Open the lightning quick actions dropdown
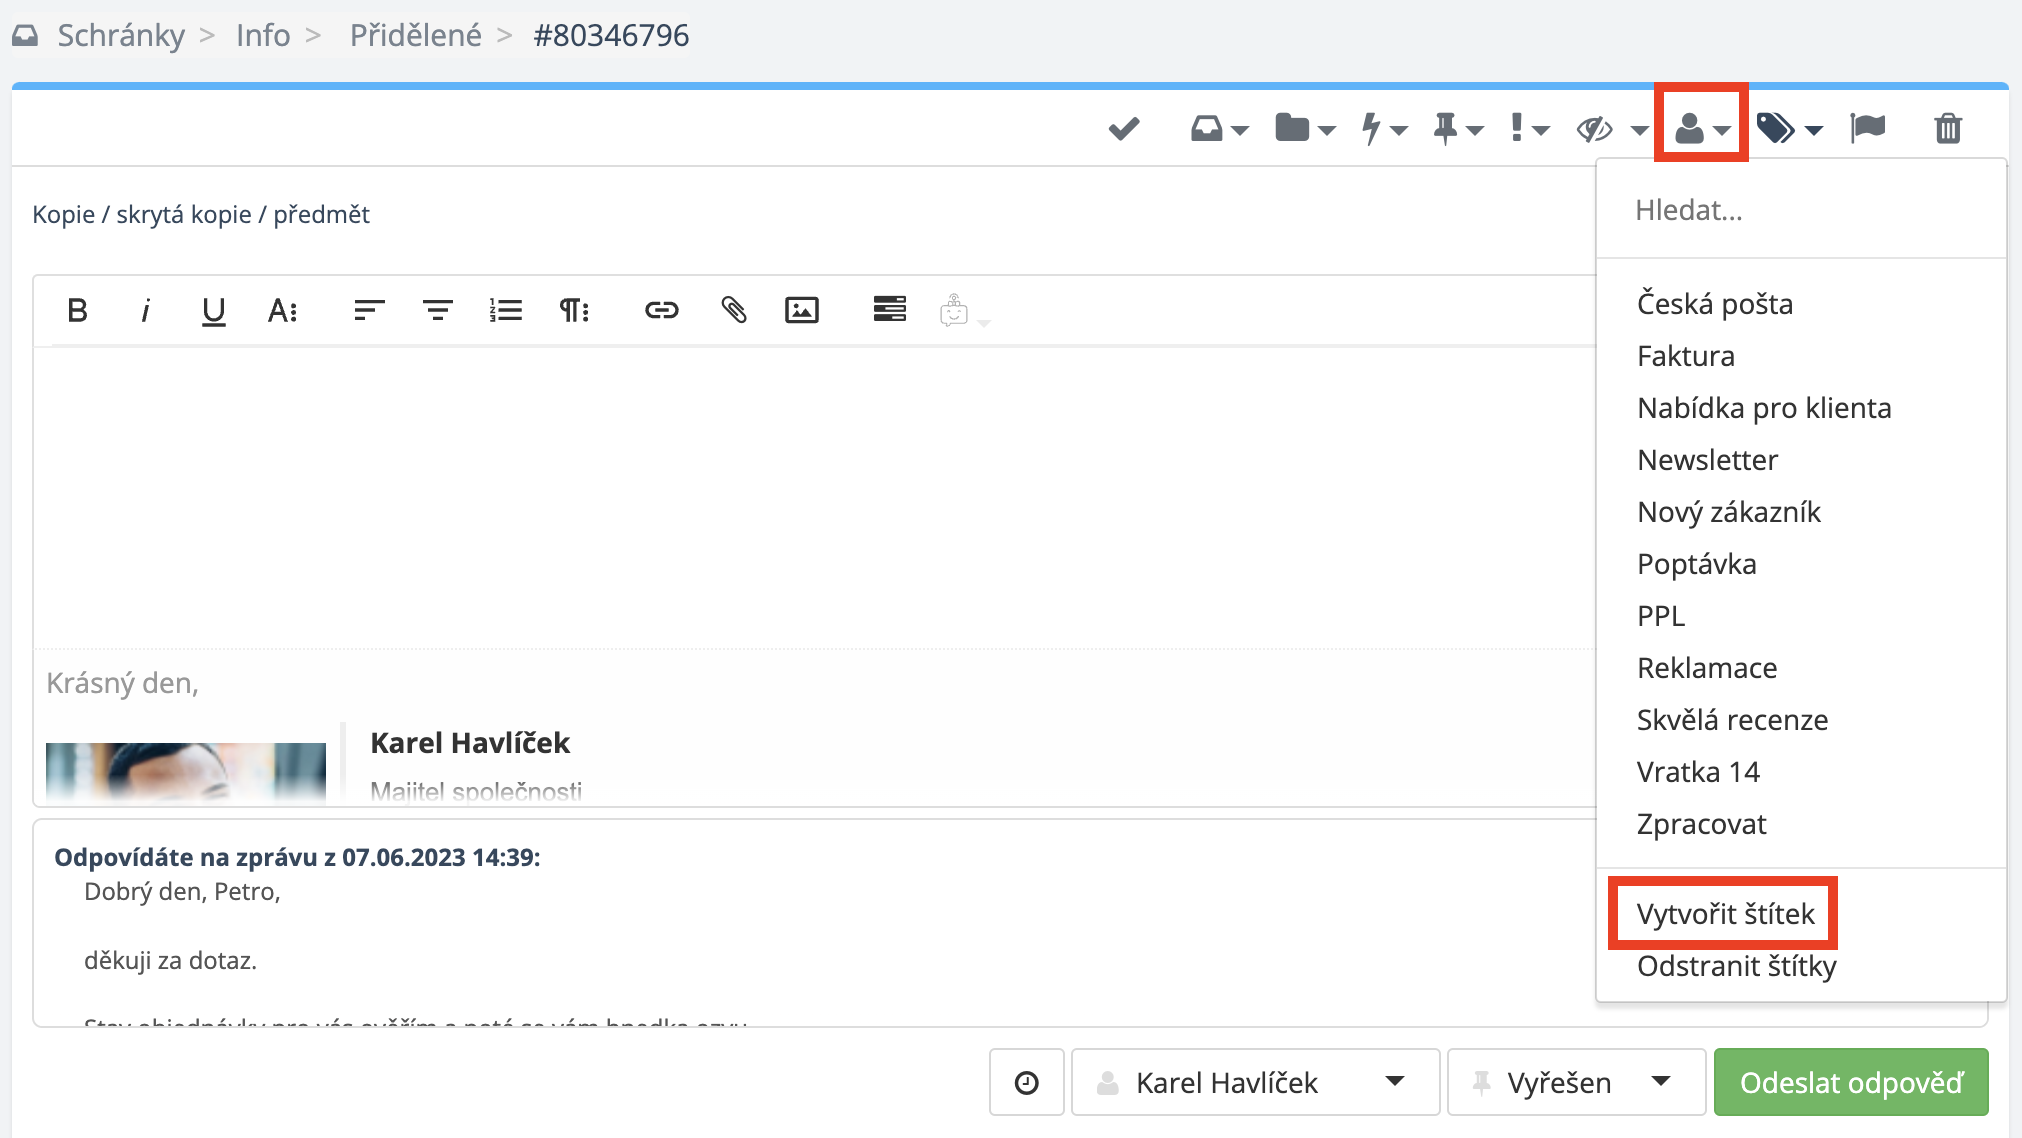This screenshot has width=2022, height=1138. click(1384, 129)
